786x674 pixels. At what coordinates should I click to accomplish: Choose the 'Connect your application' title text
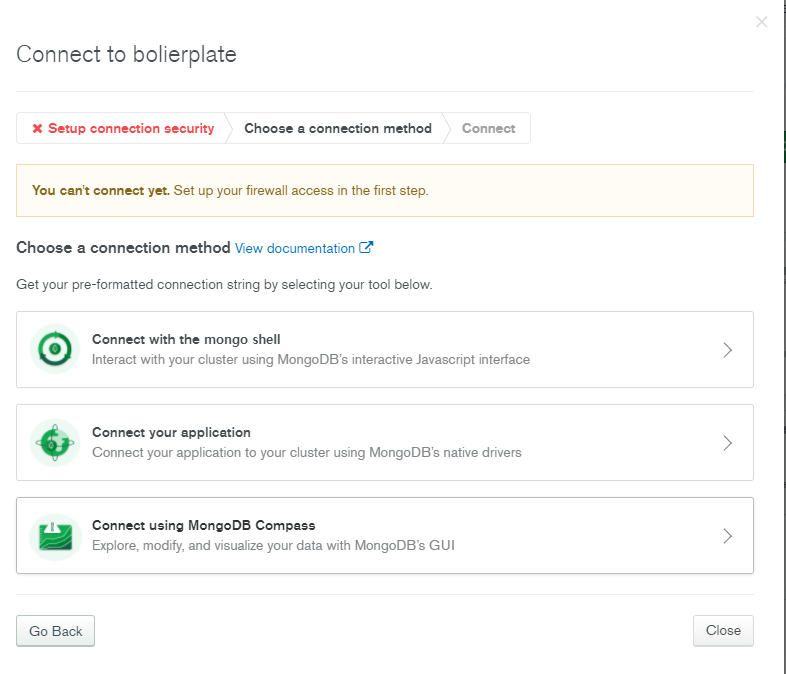(x=171, y=432)
